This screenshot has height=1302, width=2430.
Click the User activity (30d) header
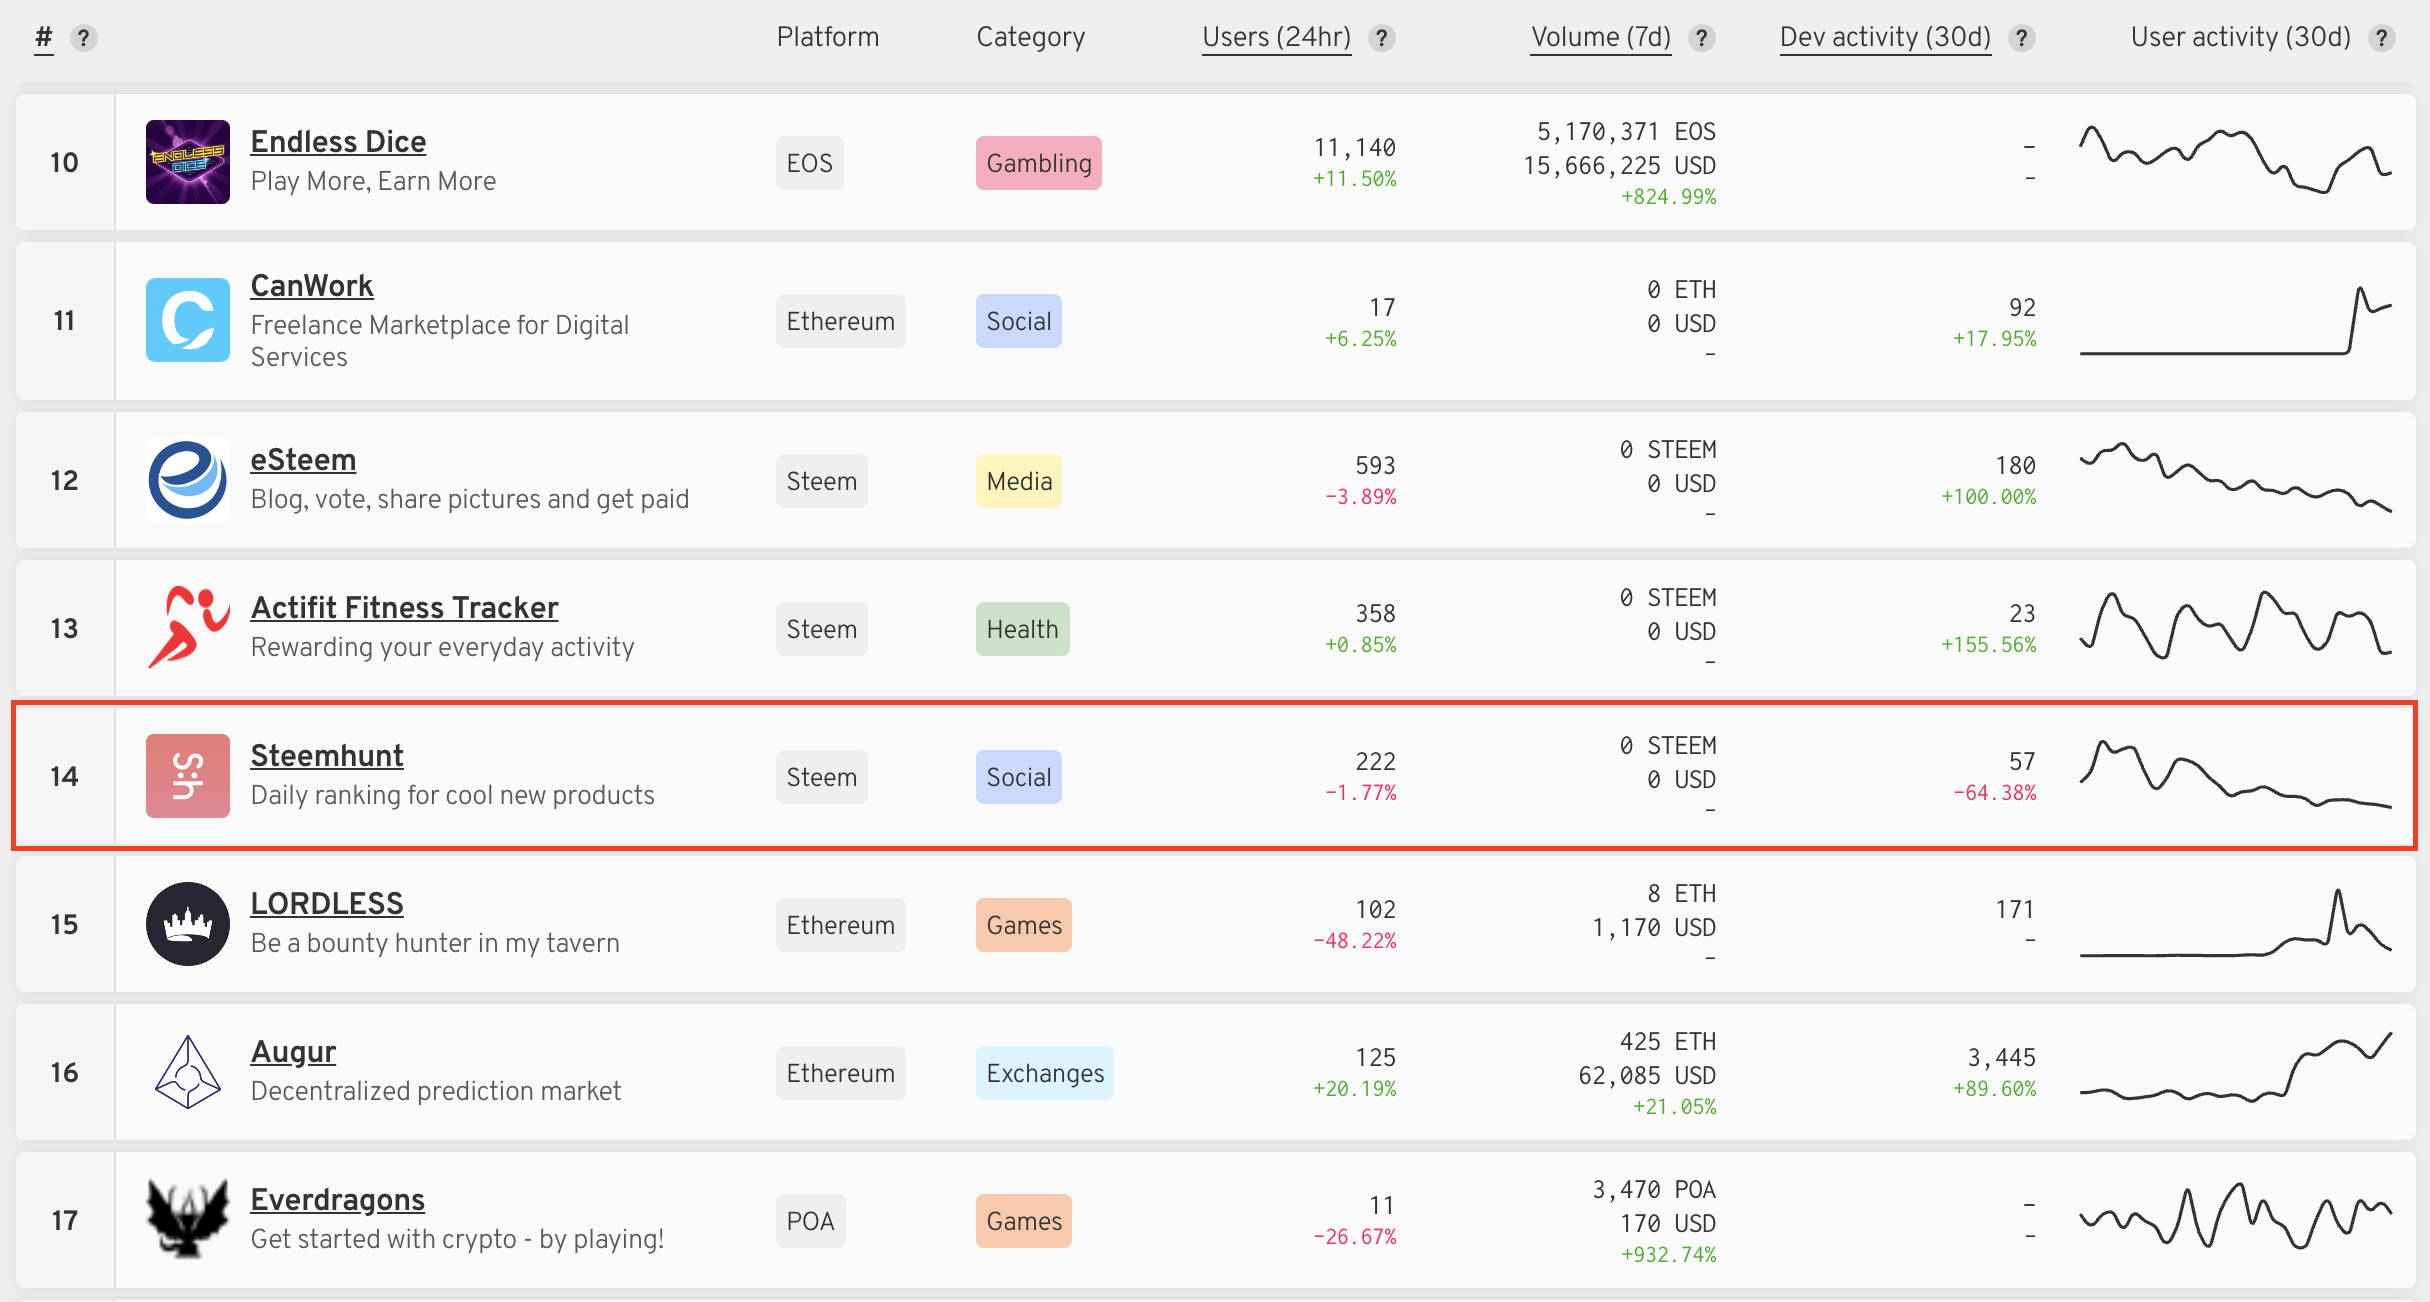coord(2241,38)
